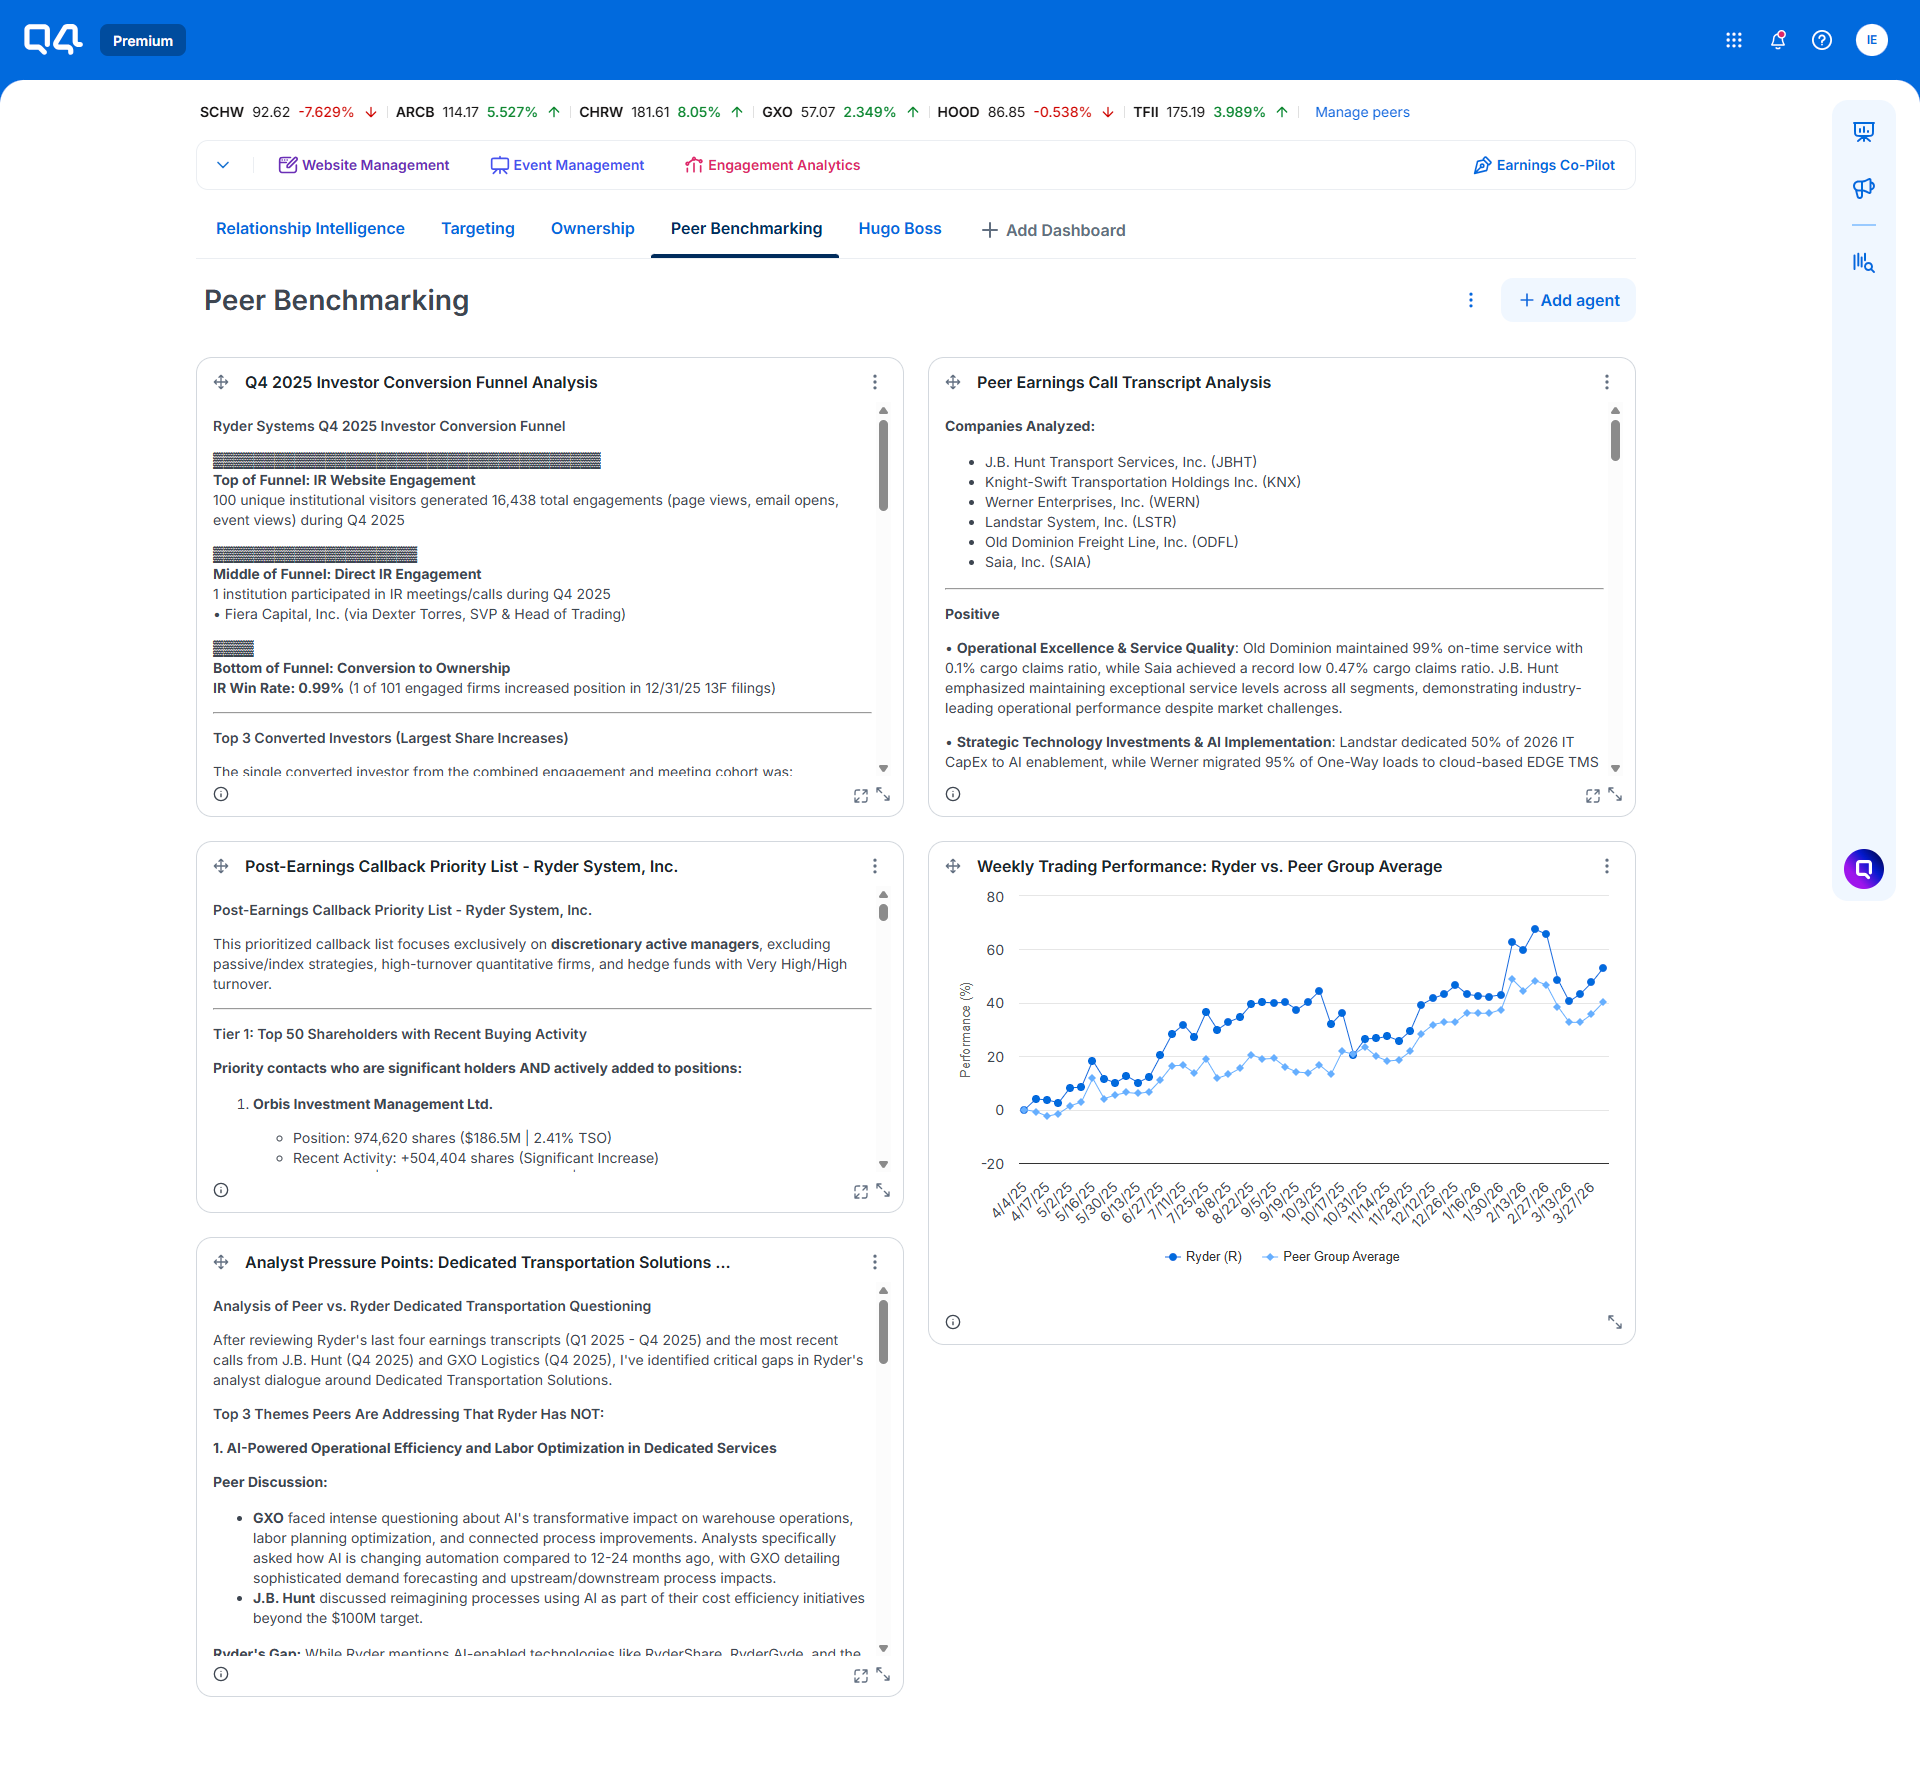Expand Post-Earnings Callback card to fullscreen
Image resolution: width=1920 pixels, height=1777 pixels.
tap(861, 1192)
